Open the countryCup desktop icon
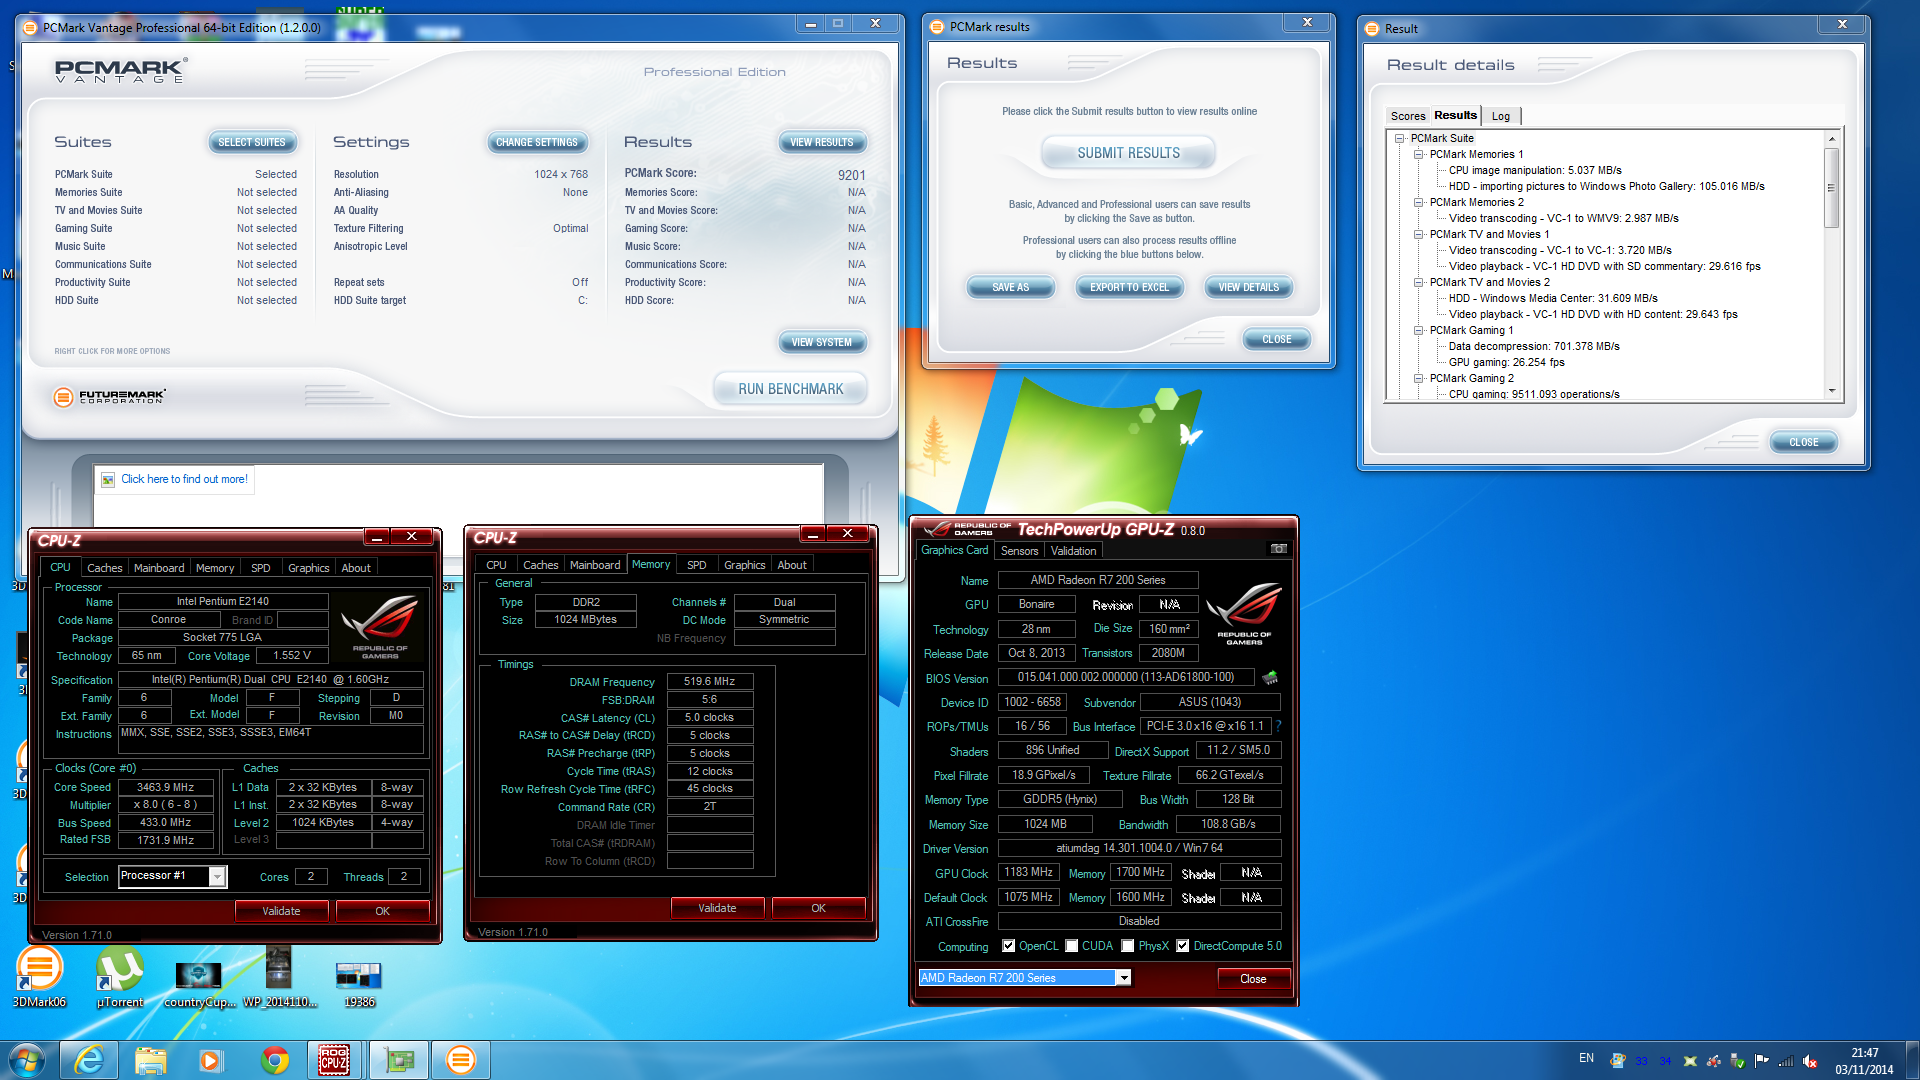1920x1080 pixels. (x=199, y=983)
